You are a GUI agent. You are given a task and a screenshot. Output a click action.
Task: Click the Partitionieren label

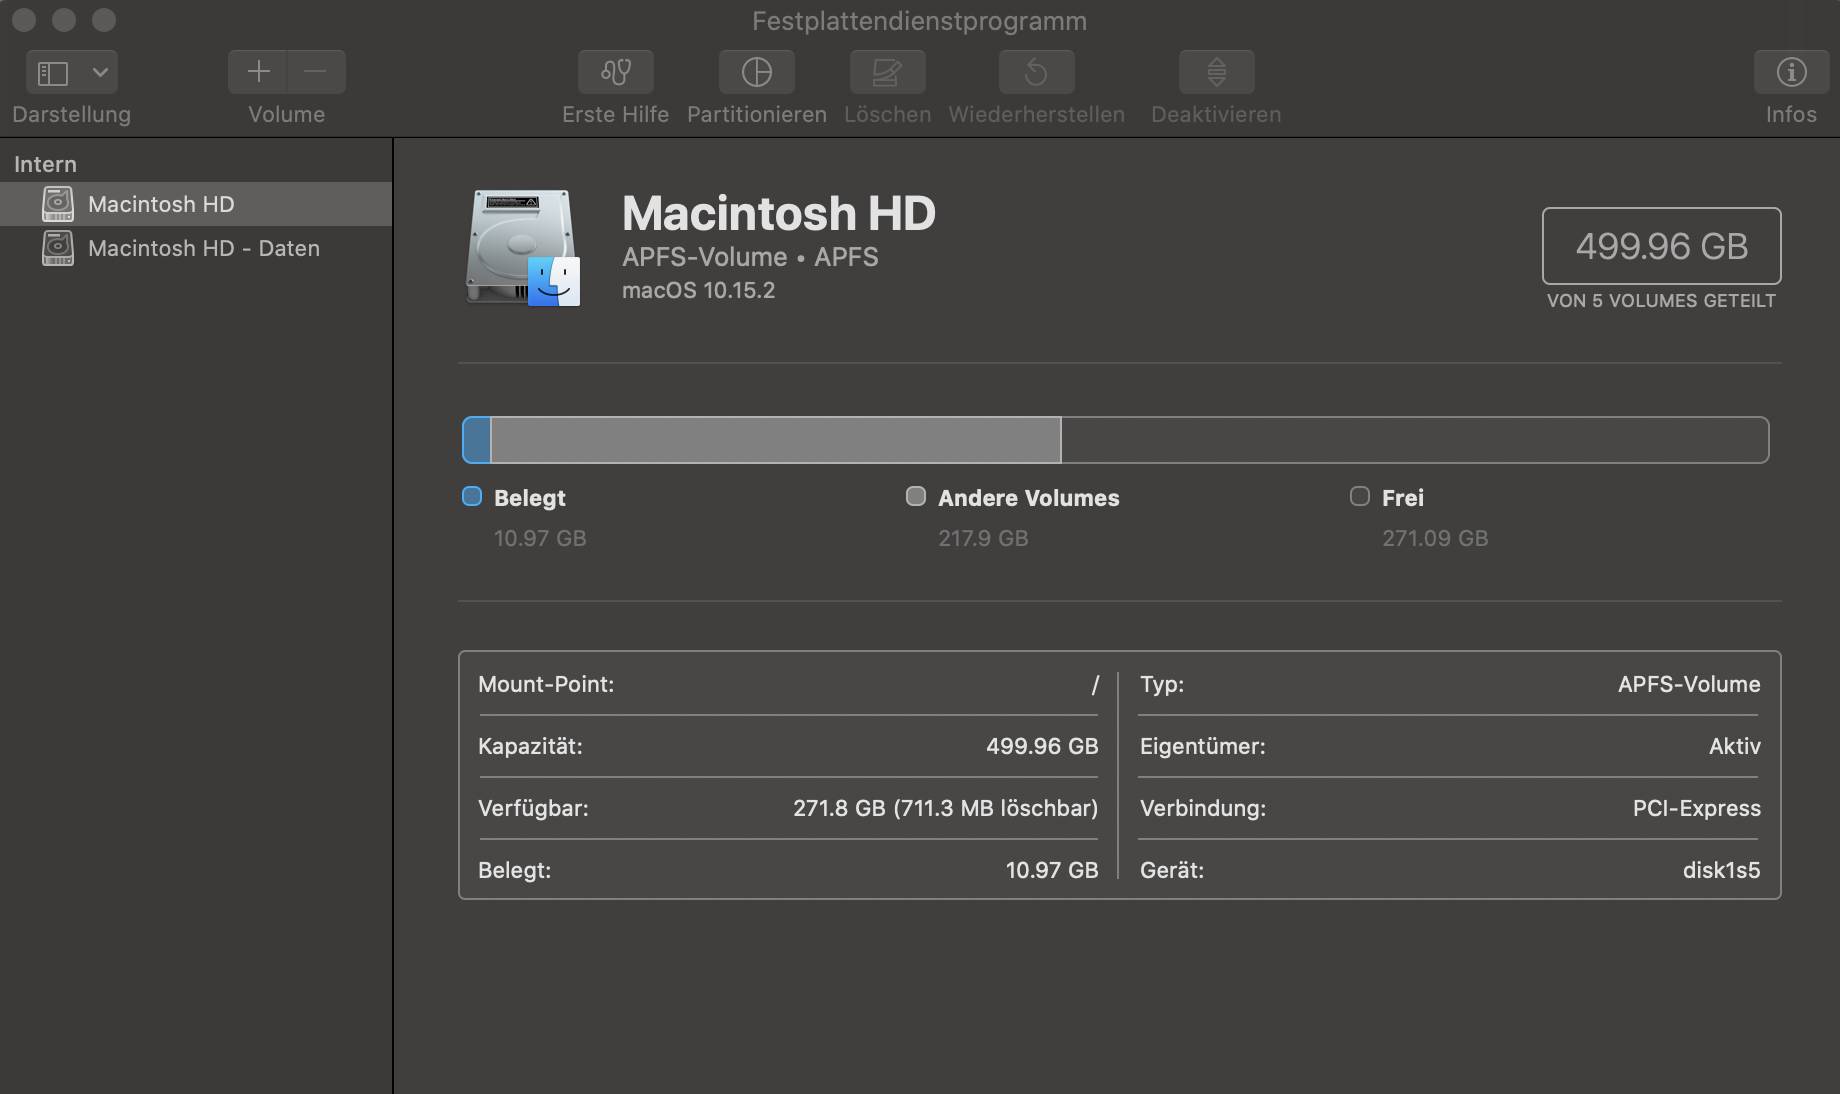pos(757,115)
